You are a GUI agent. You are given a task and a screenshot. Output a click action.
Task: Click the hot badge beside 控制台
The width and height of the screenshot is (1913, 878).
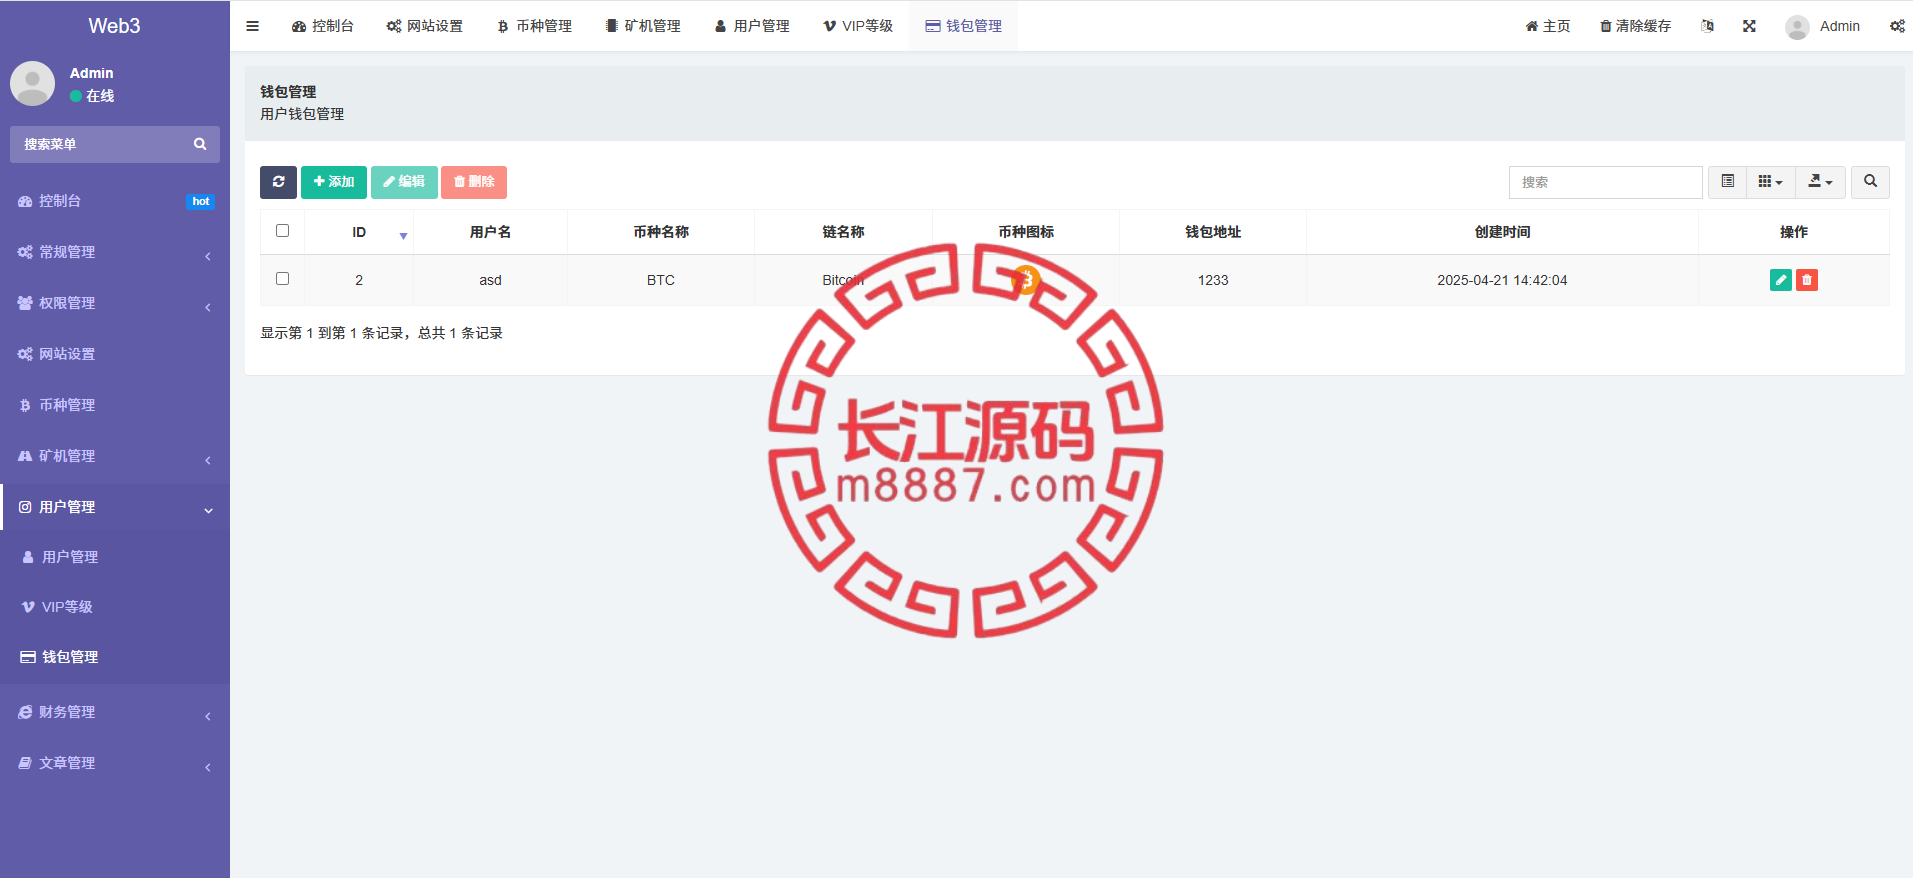(201, 201)
